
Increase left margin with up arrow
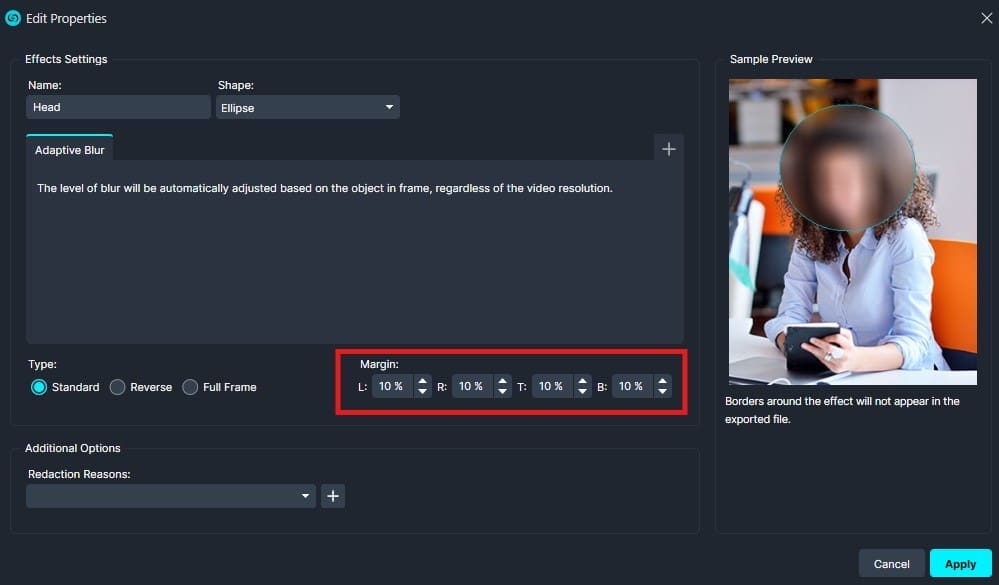click(422, 381)
